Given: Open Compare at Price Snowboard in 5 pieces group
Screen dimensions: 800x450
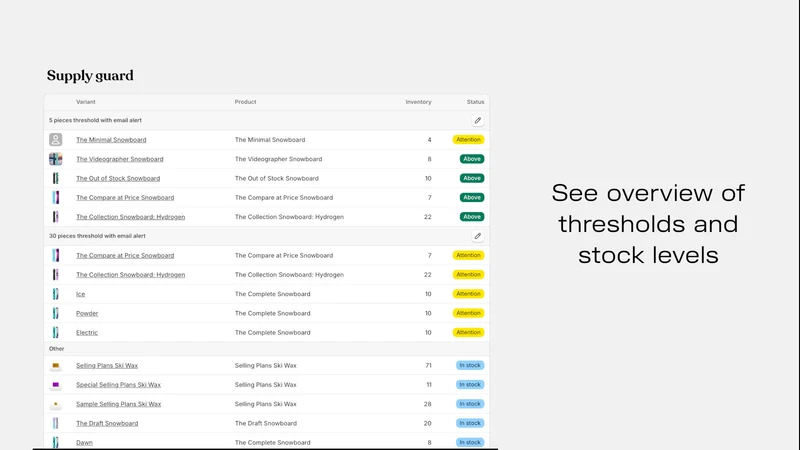Looking at the screenshot, I should [x=125, y=197].
